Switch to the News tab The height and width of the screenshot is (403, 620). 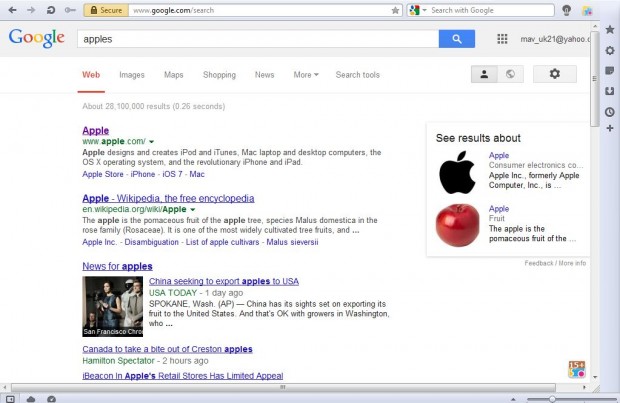tap(265, 75)
